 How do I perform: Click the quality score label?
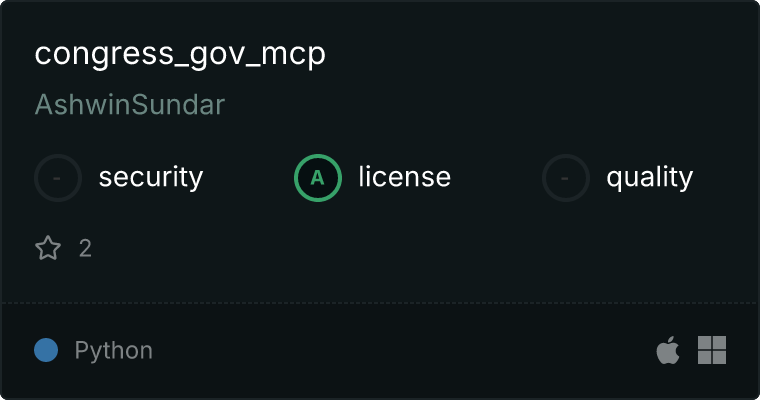pyautogui.click(x=649, y=177)
